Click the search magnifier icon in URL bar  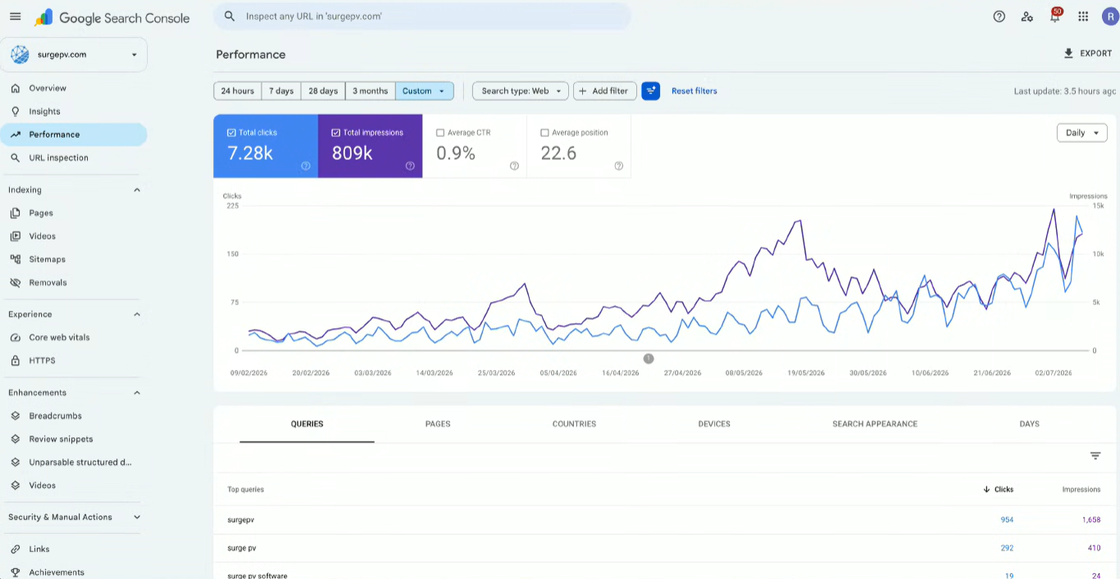point(229,16)
